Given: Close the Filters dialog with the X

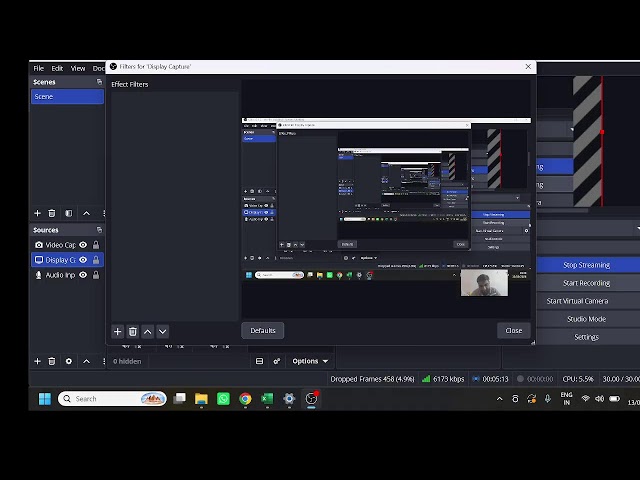Looking at the screenshot, I should coord(528,67).
